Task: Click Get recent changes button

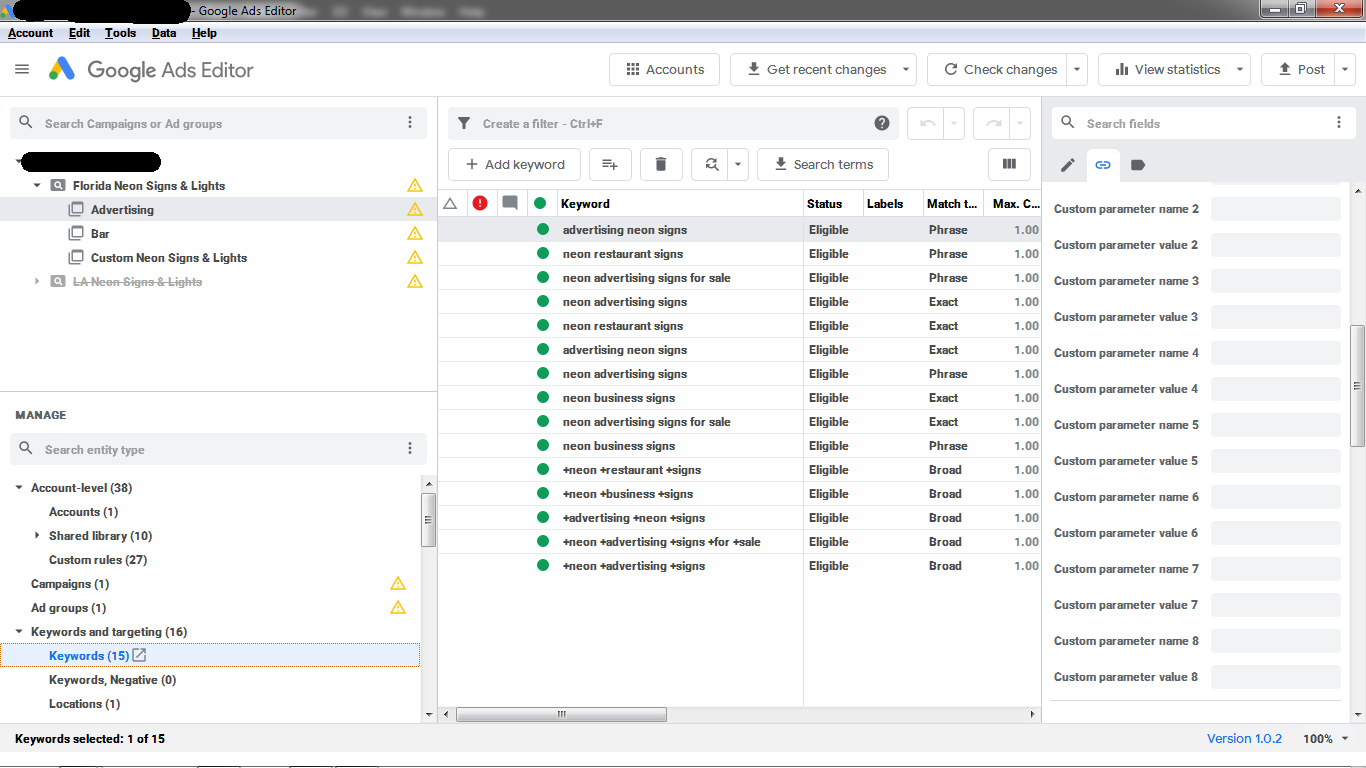Action: 816,69
